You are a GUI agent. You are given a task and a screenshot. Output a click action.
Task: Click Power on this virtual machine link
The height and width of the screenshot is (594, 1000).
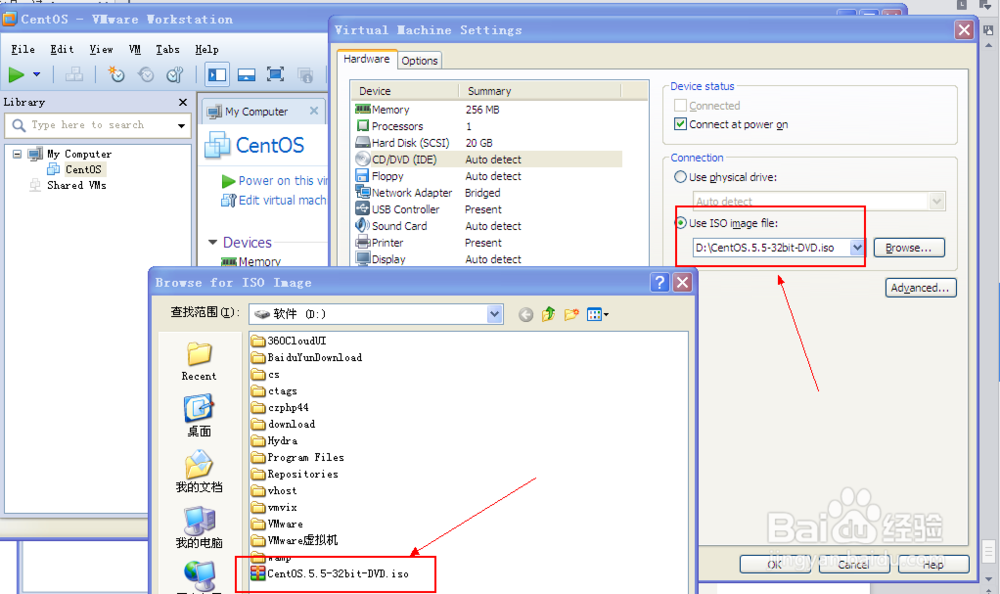[x=275, y=181]
